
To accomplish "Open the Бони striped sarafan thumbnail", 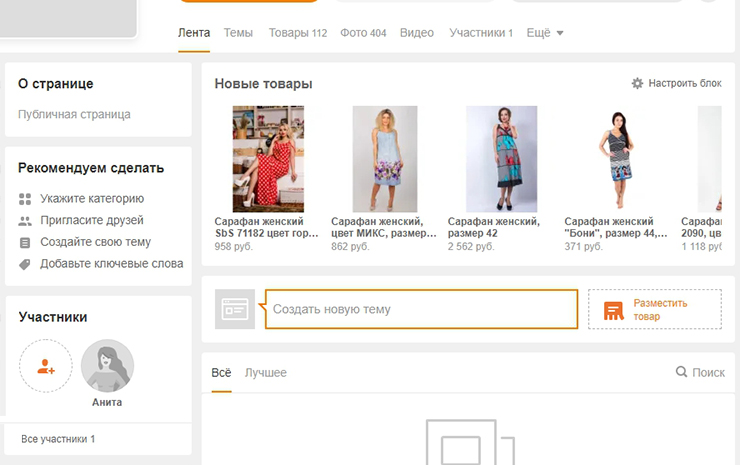I will tap(618, 159).
